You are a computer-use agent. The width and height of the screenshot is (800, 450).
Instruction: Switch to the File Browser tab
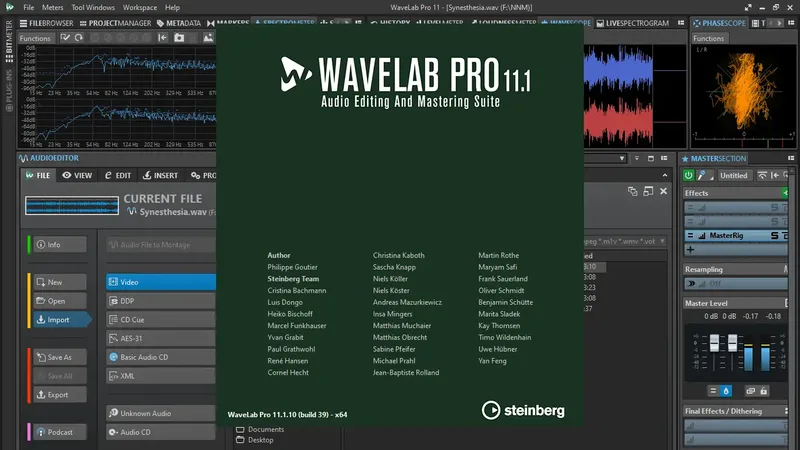pos(46,23)
